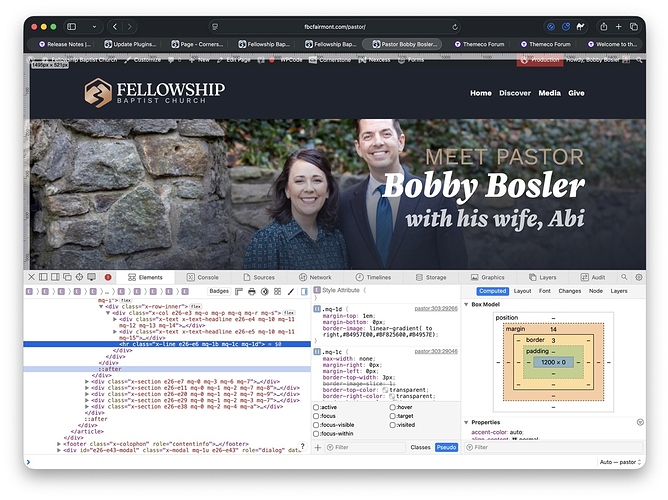Viewport: 668px width, 500px height.
Task: Click the print styles printer icon
Action: (x=251, y=291)
